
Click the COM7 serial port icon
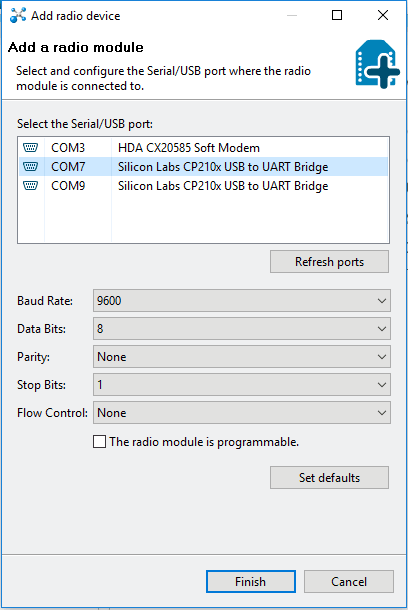pos(30,167)
